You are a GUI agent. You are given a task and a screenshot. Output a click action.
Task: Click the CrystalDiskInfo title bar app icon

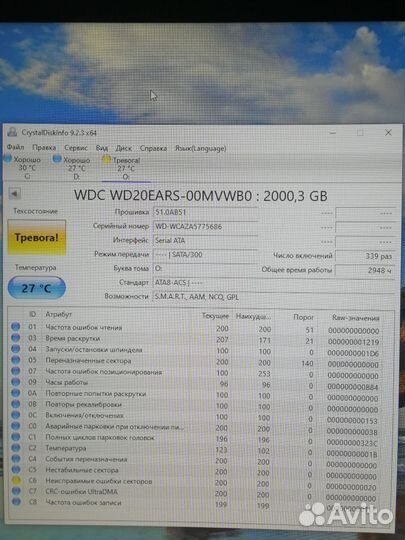click(x=12, y=132)
